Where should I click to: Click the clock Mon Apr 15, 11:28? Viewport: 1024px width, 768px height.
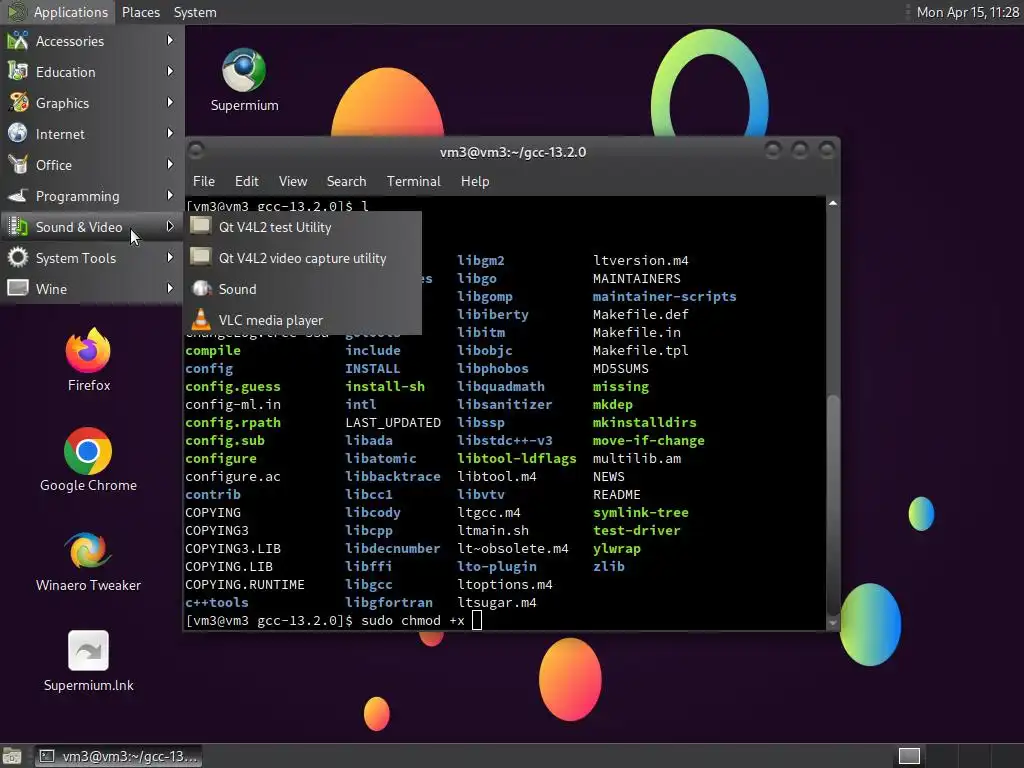tap(967, 12)
